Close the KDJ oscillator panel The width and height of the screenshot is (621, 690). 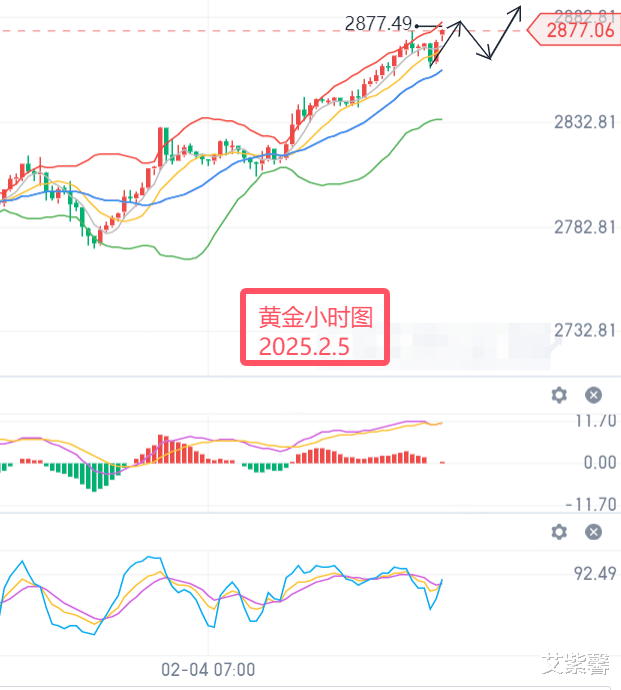tap(593, 532)
